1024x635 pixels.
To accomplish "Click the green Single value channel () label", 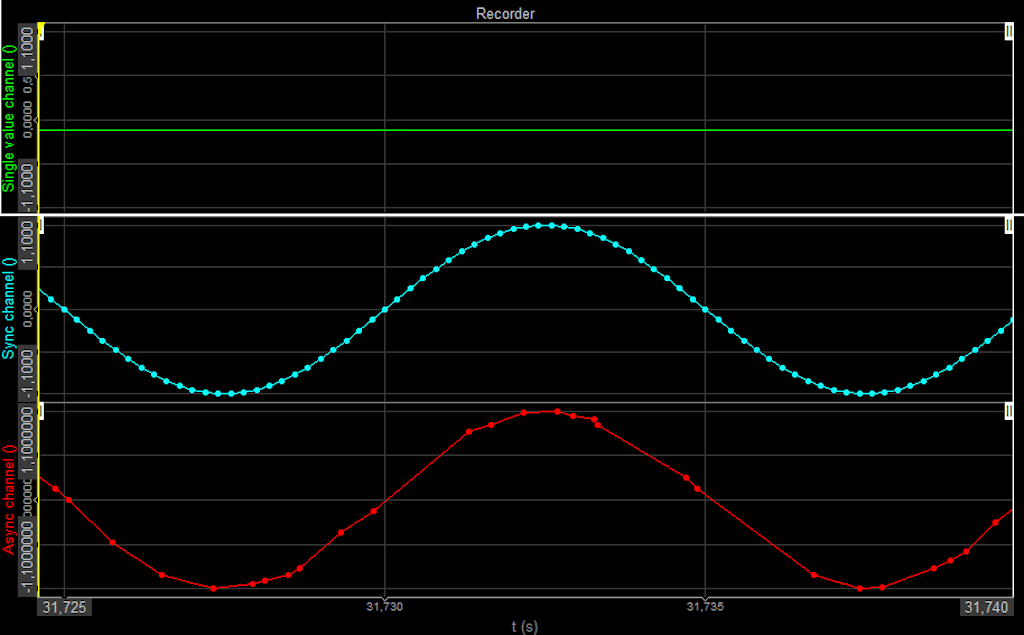I will pyautogui.click(x=8, y=118).
